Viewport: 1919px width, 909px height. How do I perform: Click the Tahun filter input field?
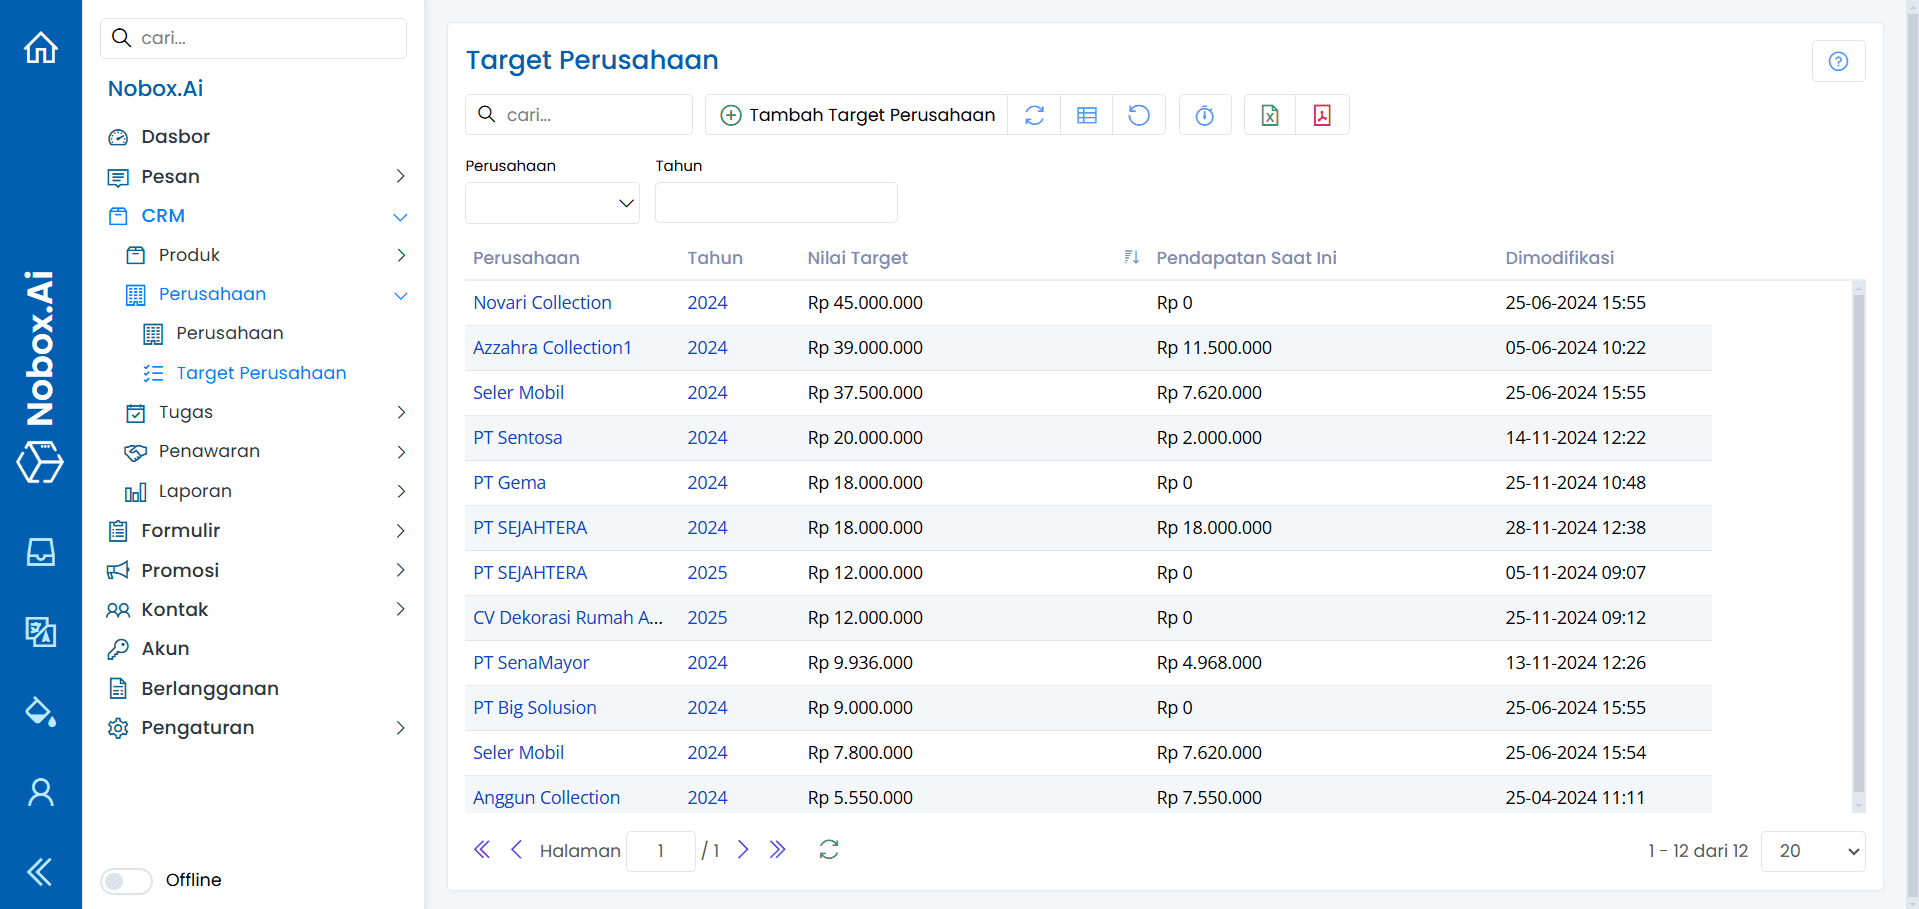click(x=776, y=203)
